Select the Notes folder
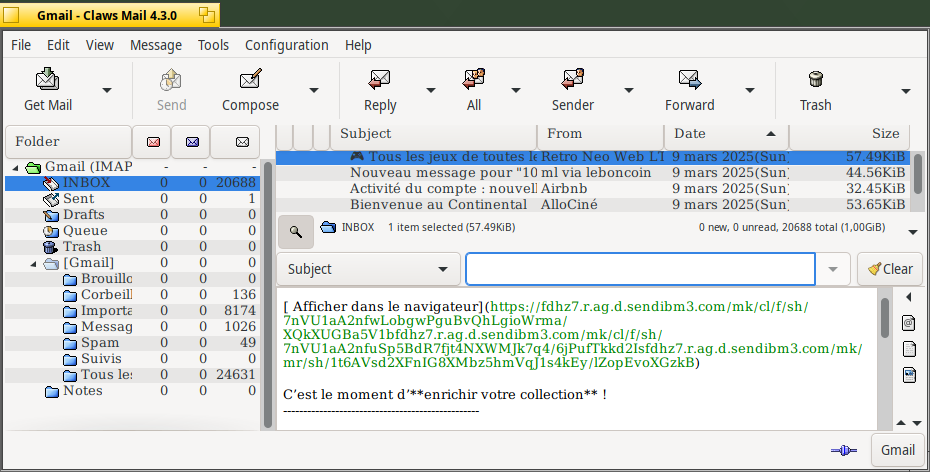 [x=132, y=391]
